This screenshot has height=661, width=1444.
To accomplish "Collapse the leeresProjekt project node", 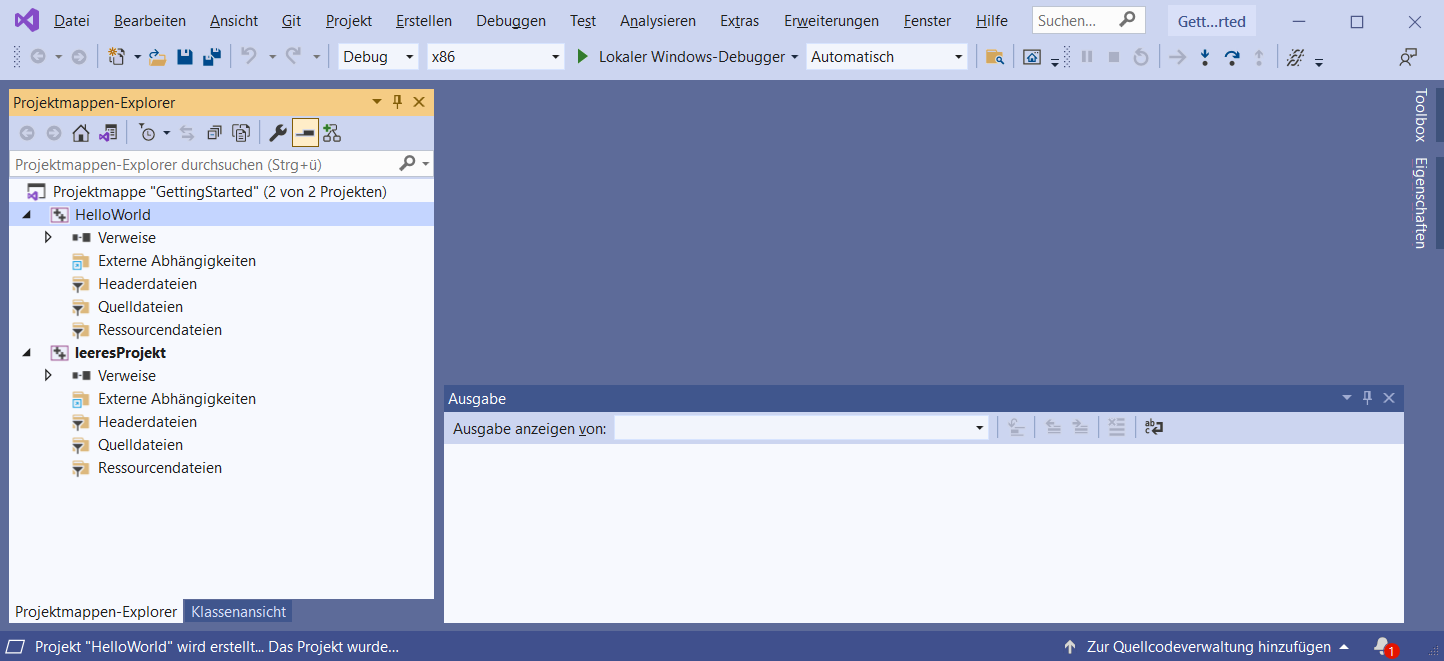I will click(26, 352).
